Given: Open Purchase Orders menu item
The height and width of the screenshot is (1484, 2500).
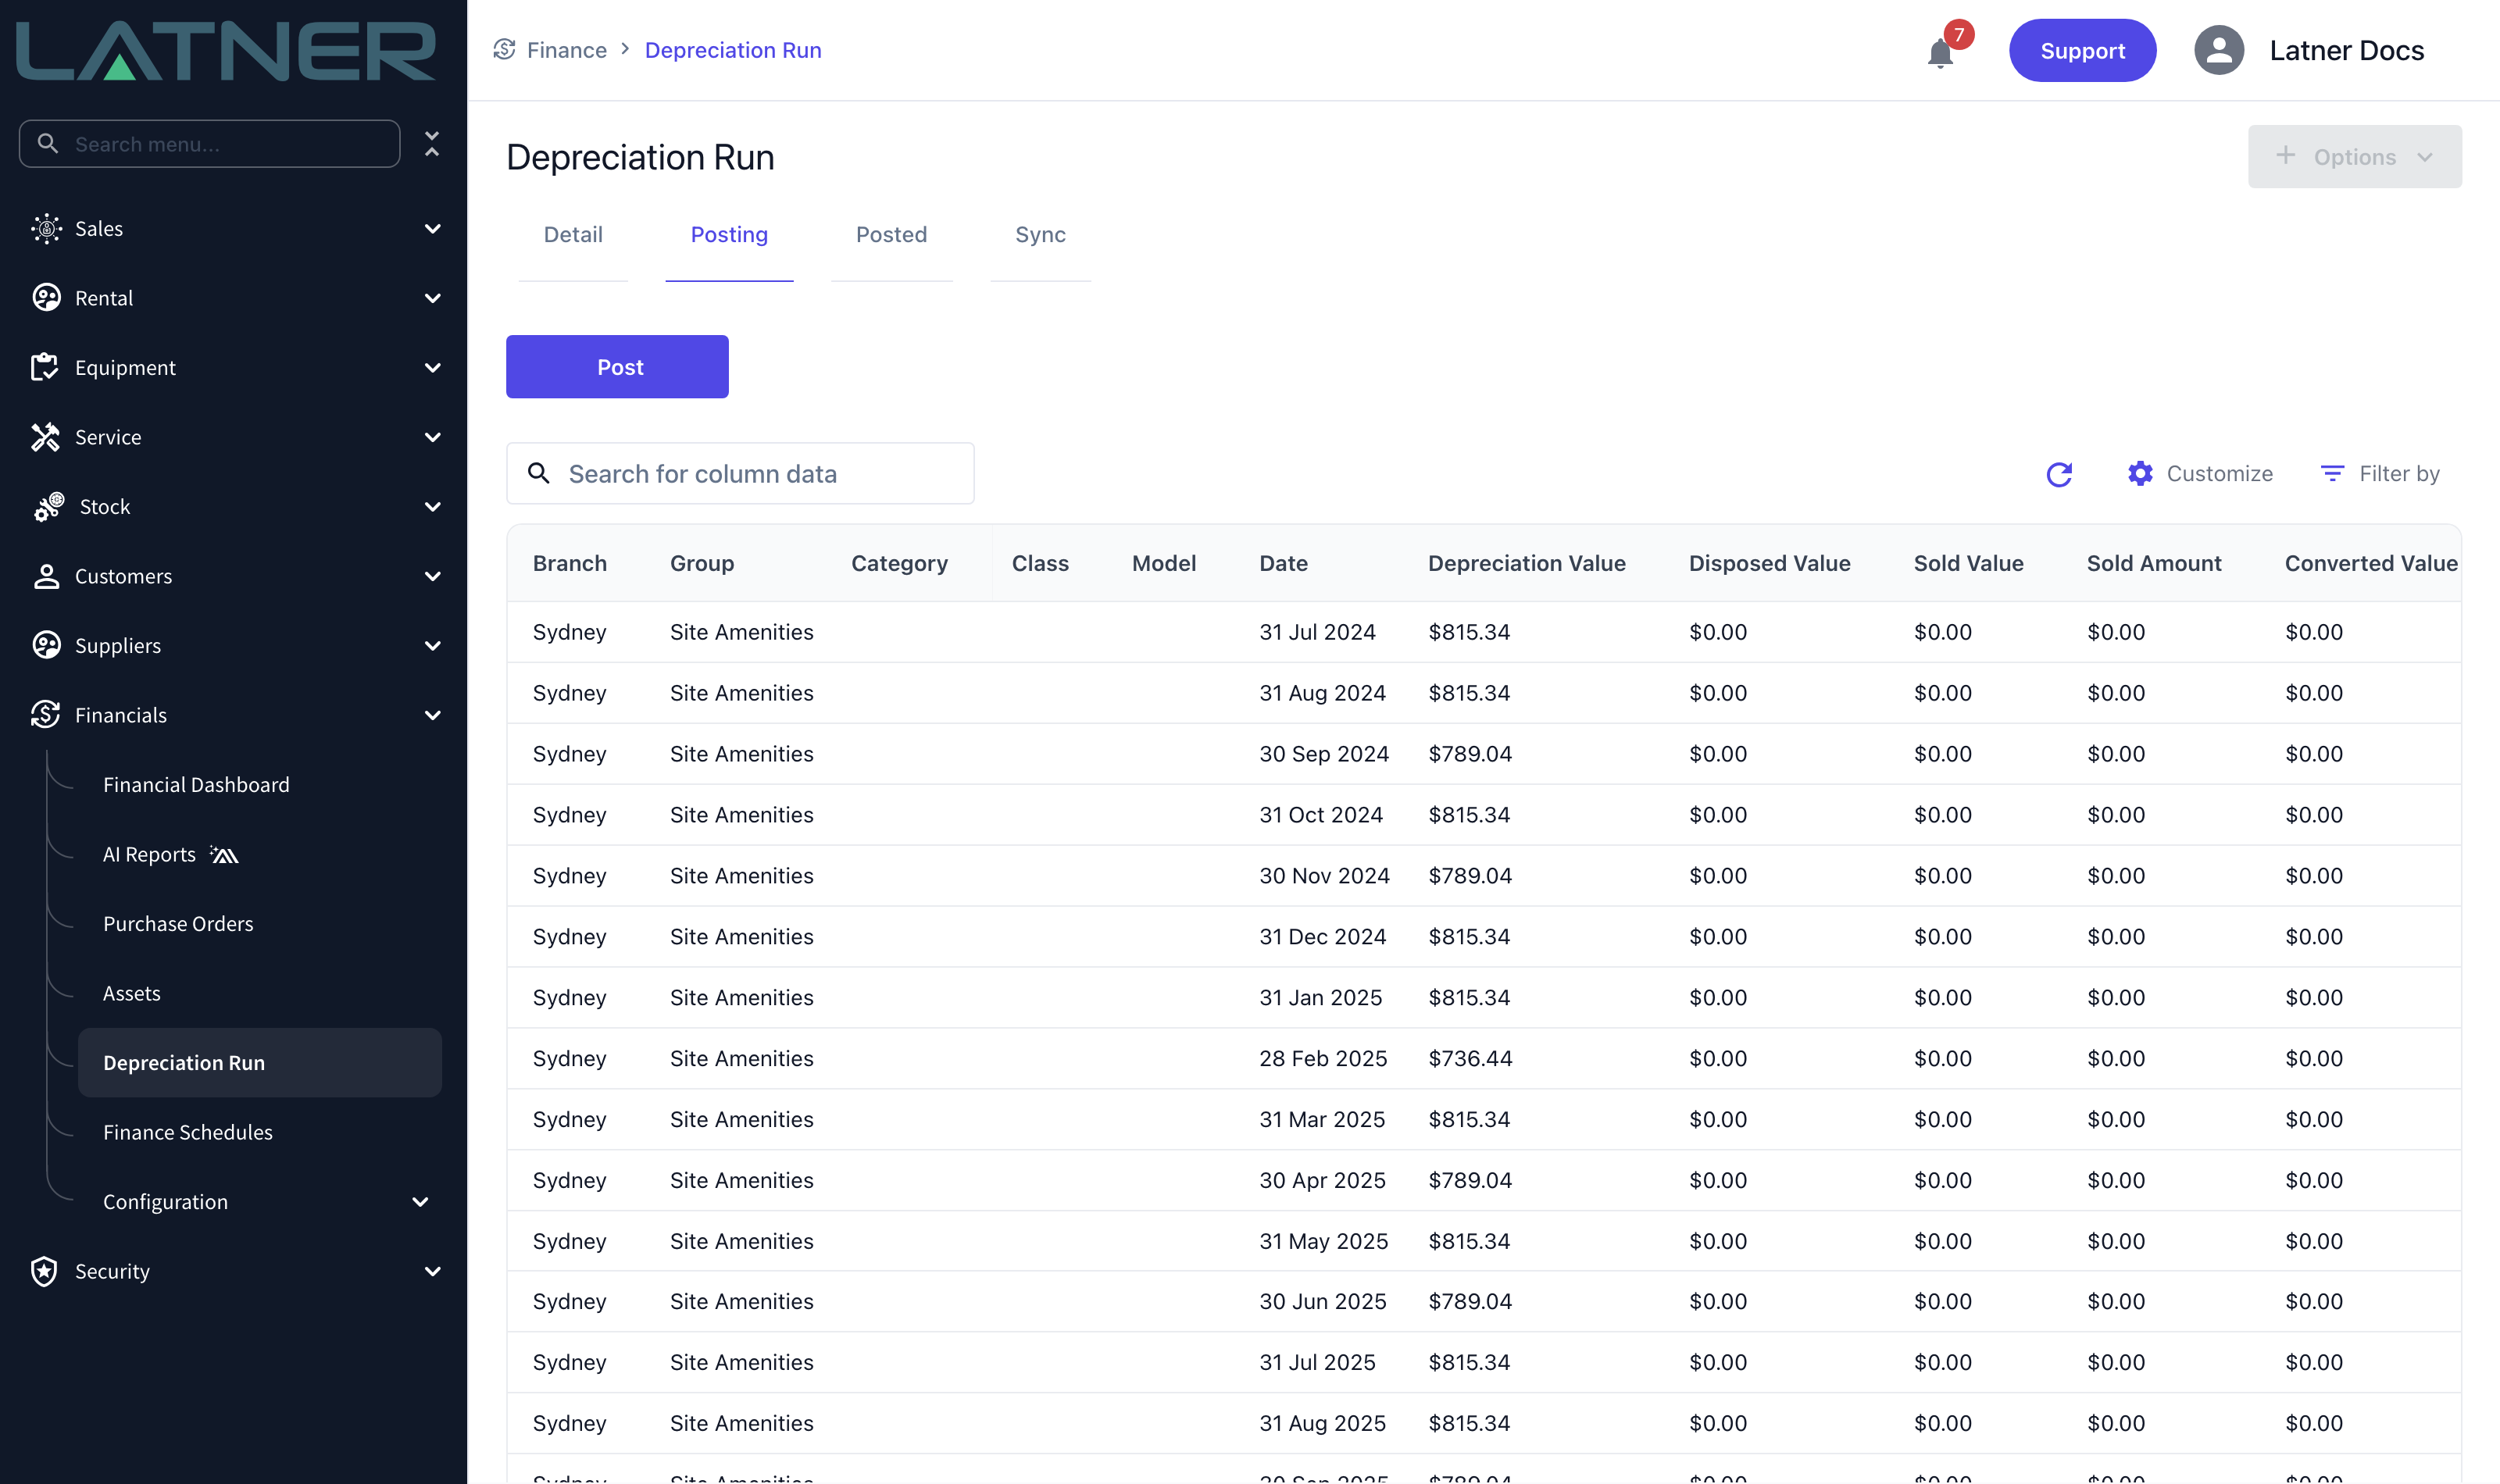Looking at the screenshot, I should (178, 924).
